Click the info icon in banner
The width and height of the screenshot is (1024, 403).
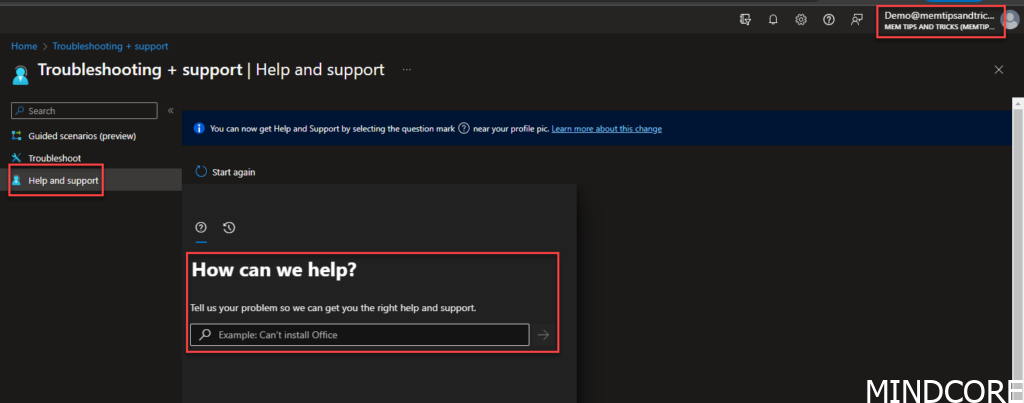pyautogui.click(x=200, y=129)
